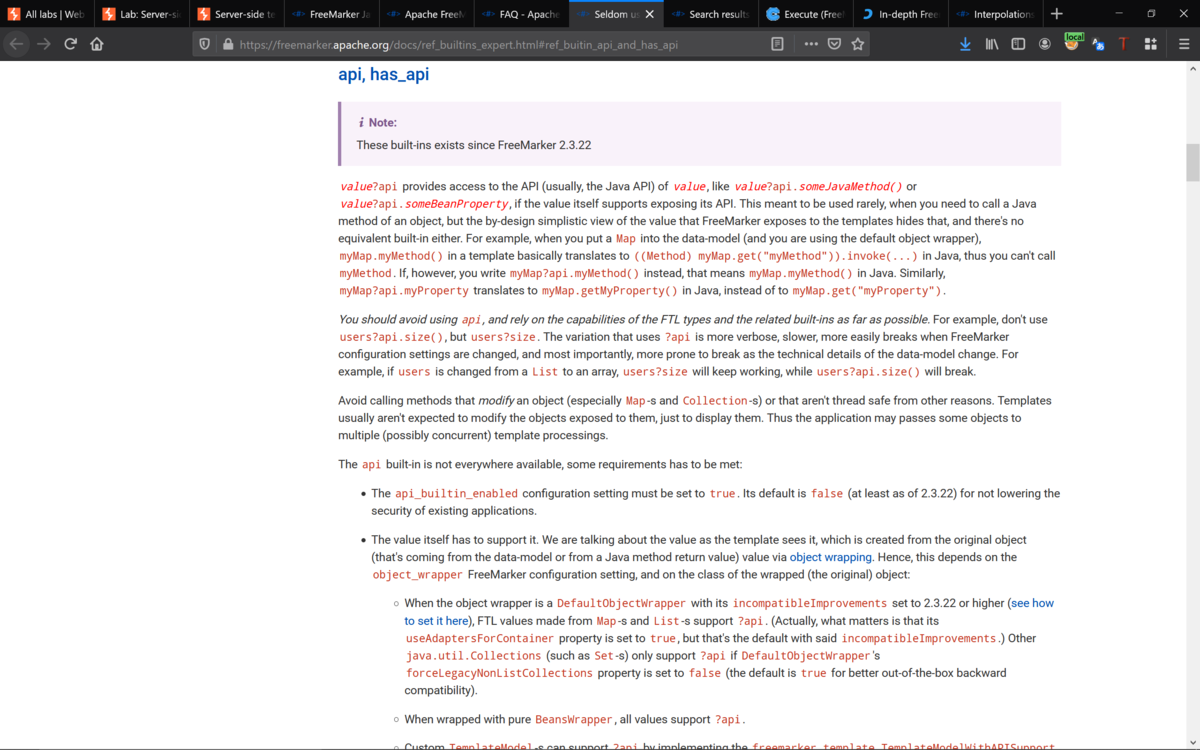This screenshot has width=1200, height=750.
Task: Switch to Lab: Server-side tab
Action: [142, 14]
